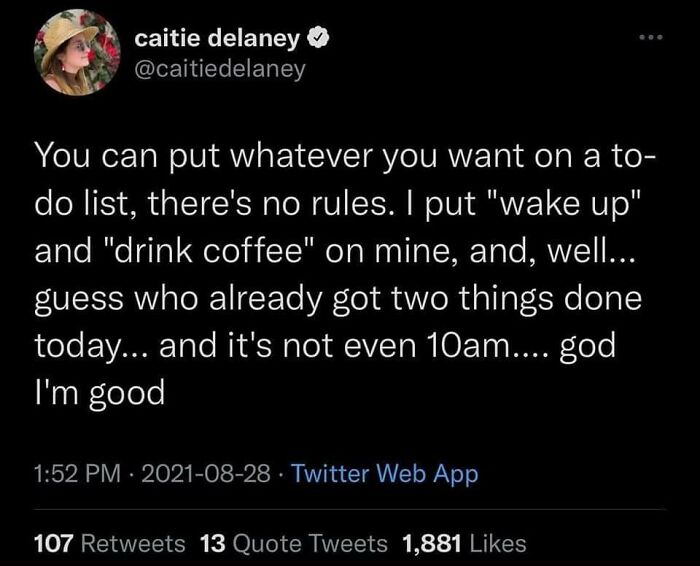View the 13 Quote Tweets list

coord(293,542)
